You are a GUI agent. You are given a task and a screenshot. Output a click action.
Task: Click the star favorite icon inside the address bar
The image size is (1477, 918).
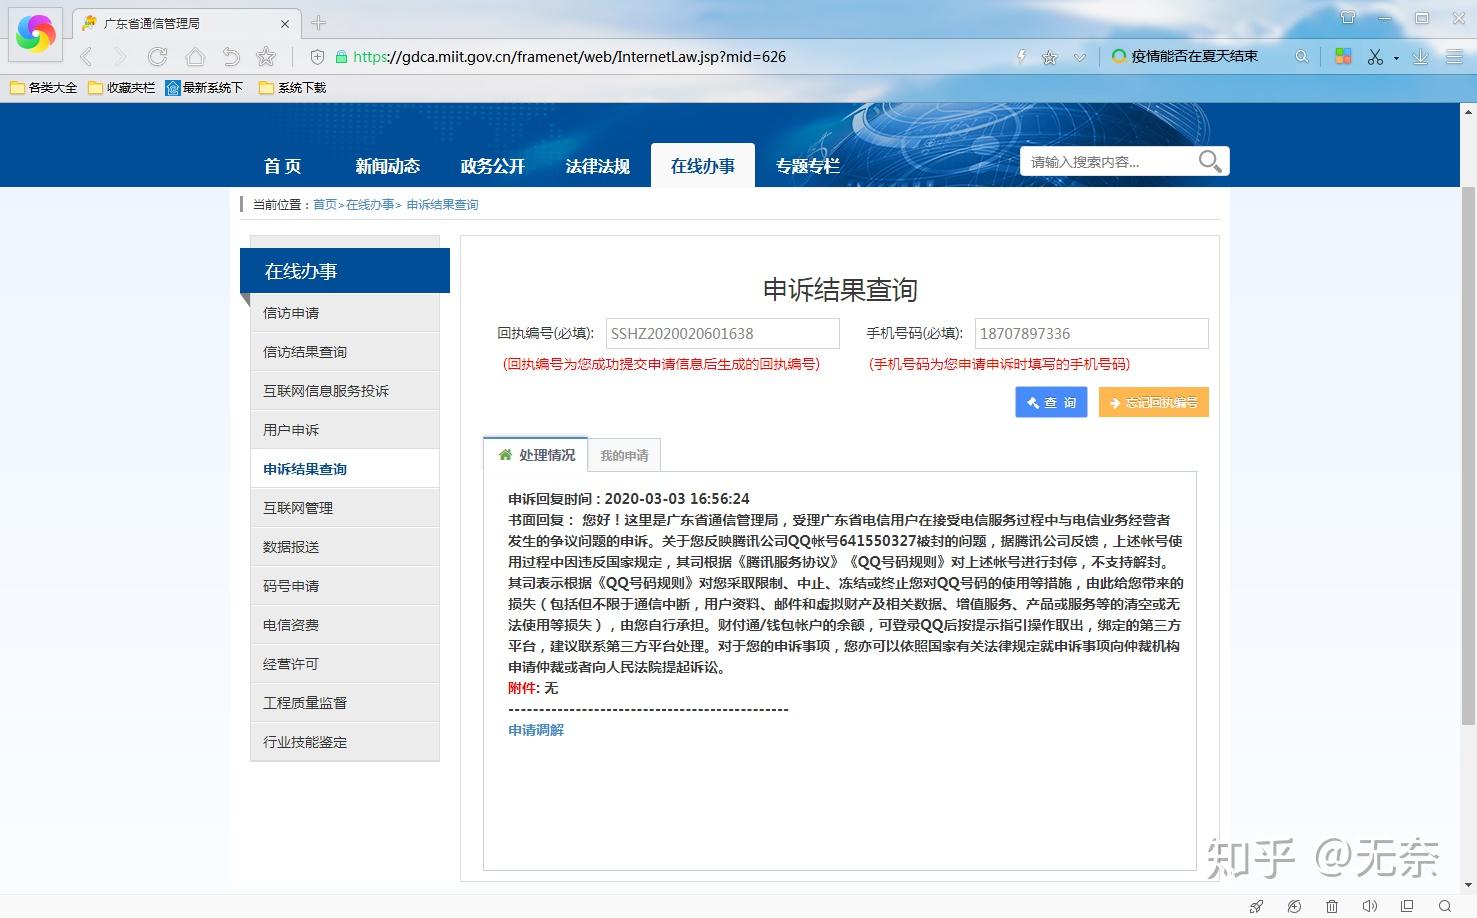tap(1049, 57)
